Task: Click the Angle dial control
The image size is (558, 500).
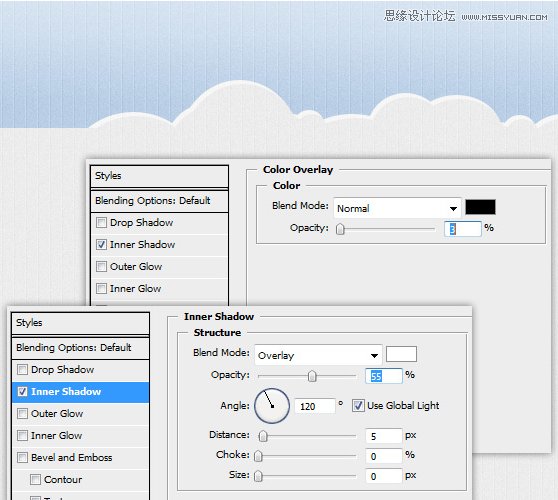Action: (272, 406)
